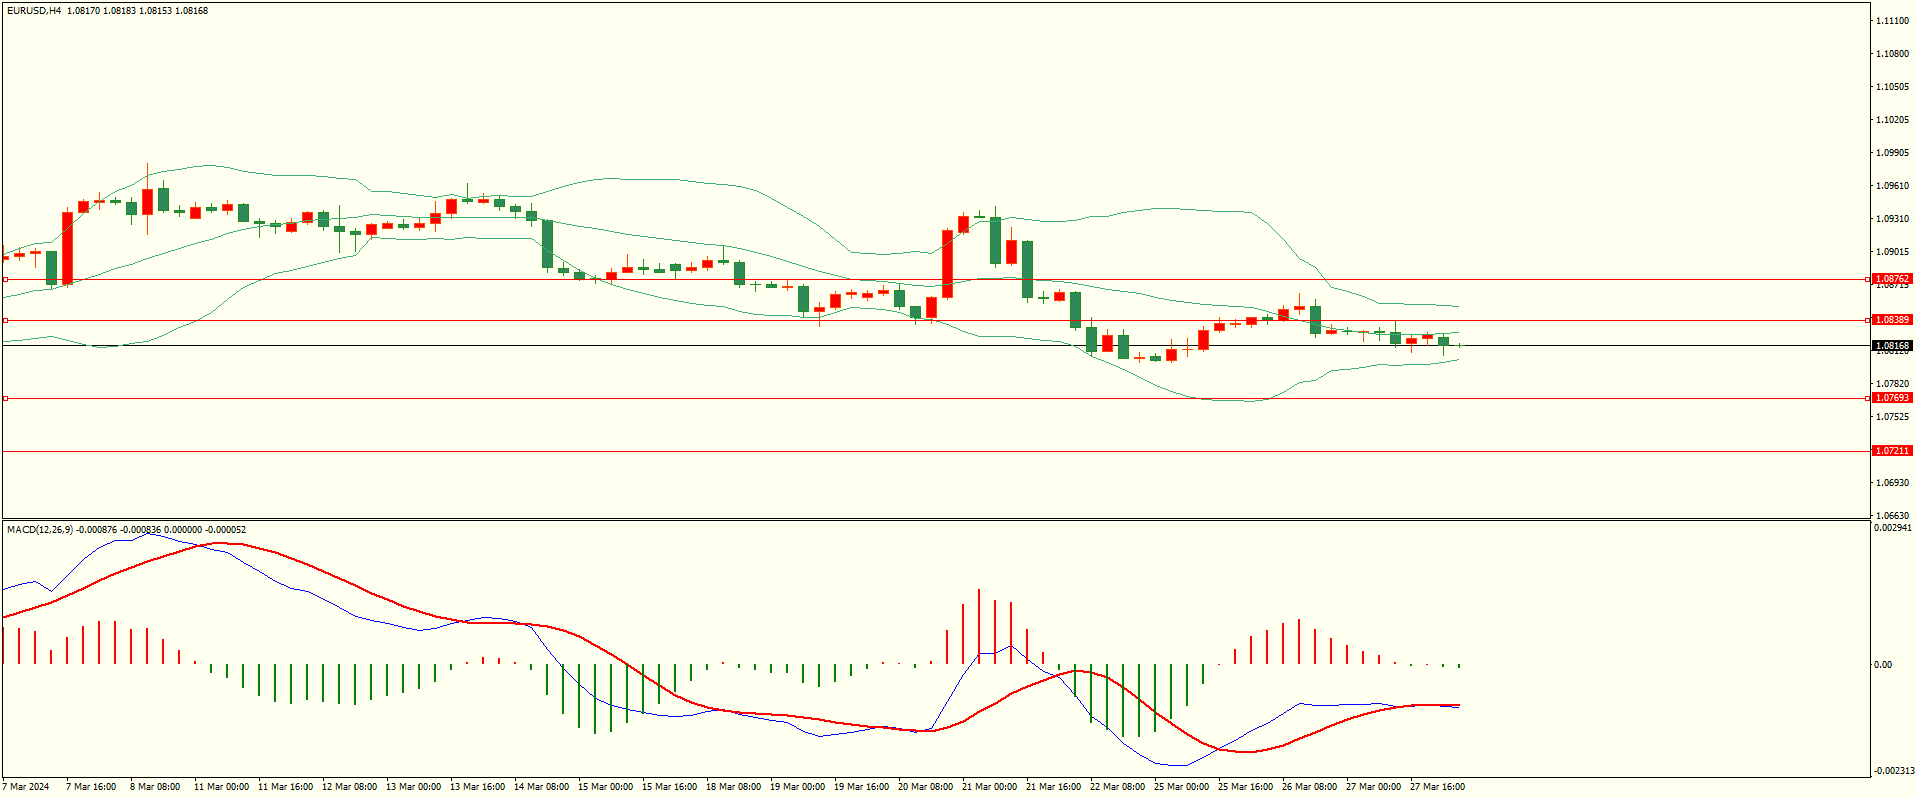This screenshot has width=1916, height=798.
Task: Select the red 1.07693 price tag
Action: (1892, 398)
